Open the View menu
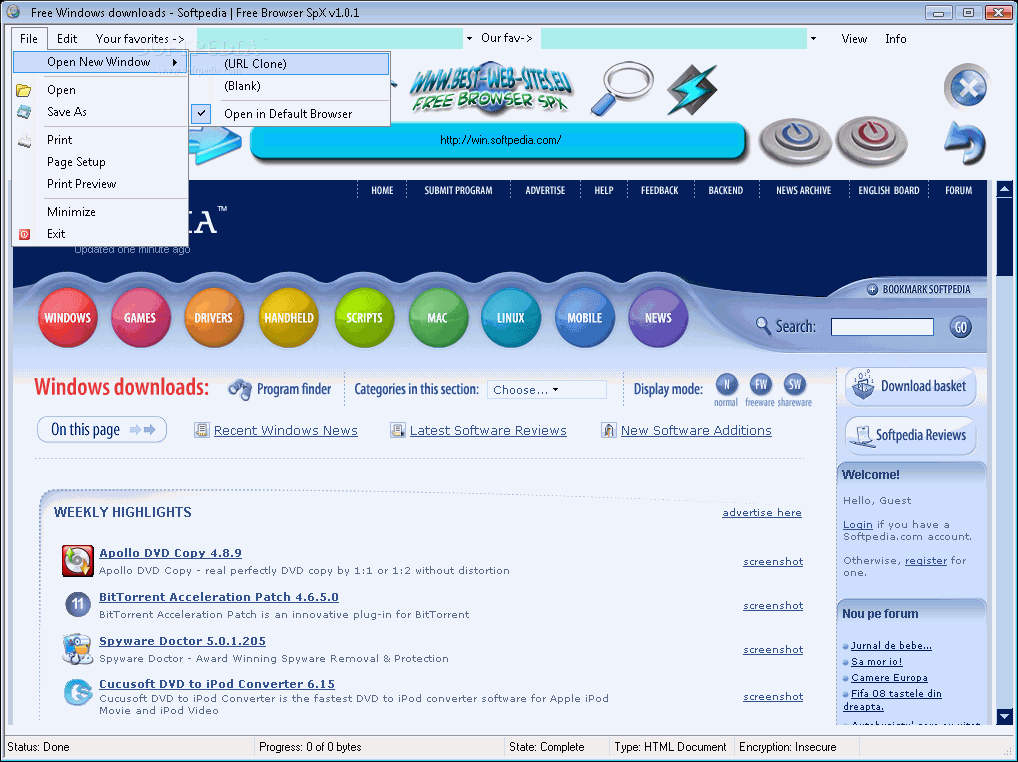 click(x=854, y=39)
